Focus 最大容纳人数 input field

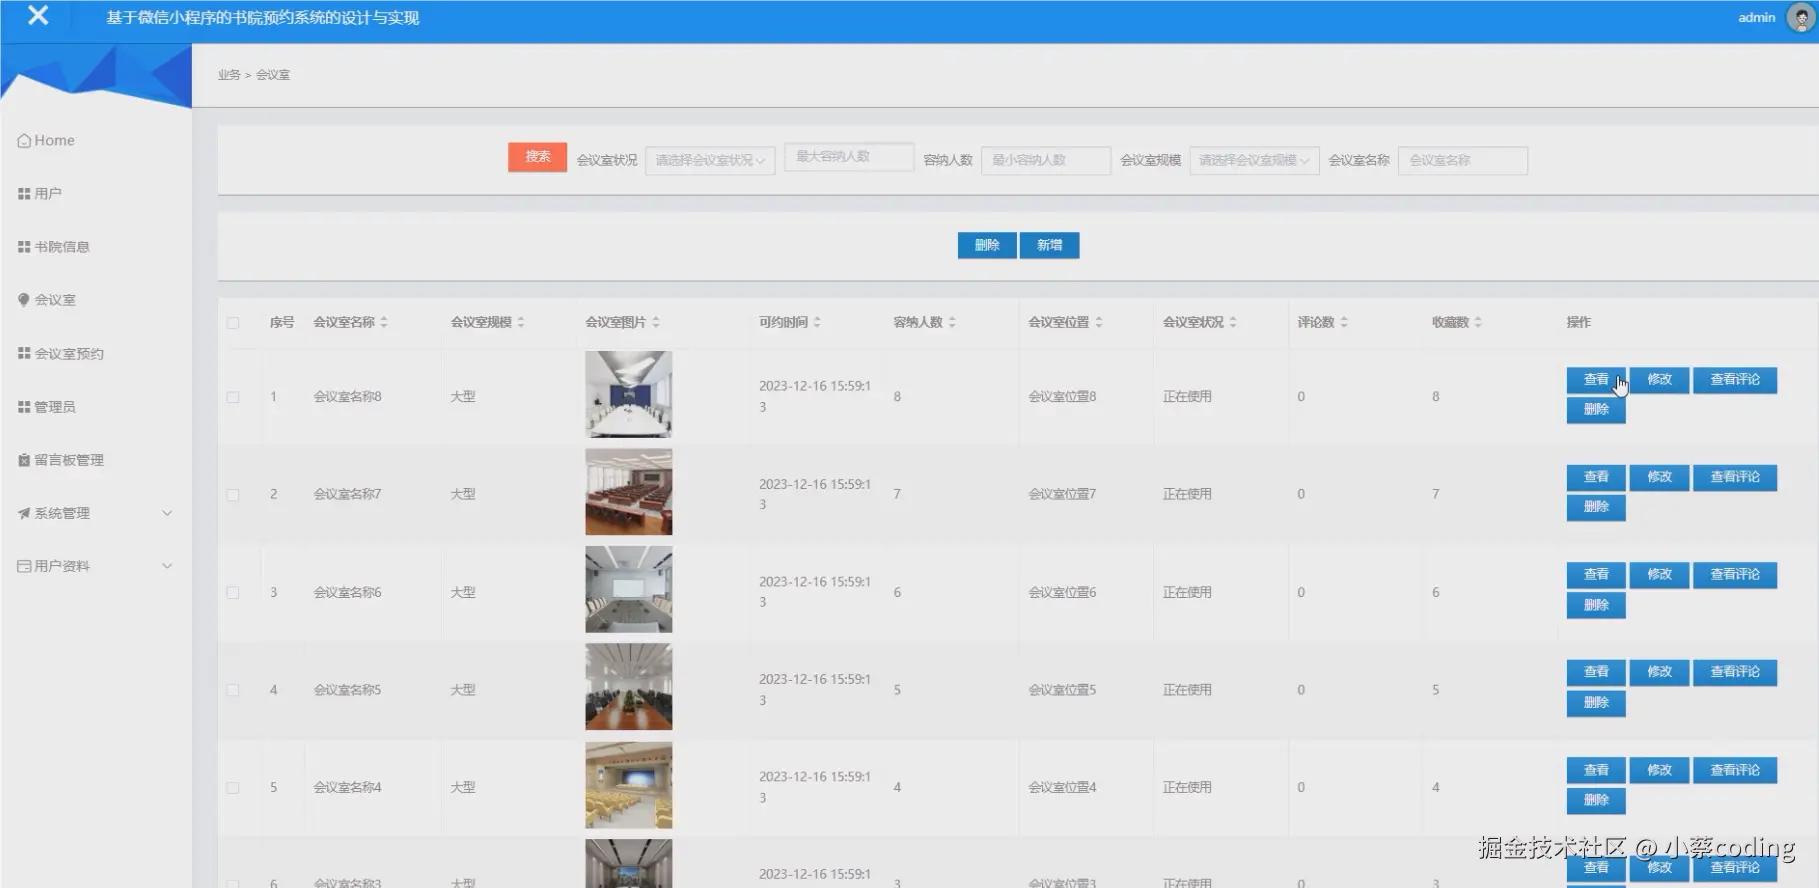849,156
